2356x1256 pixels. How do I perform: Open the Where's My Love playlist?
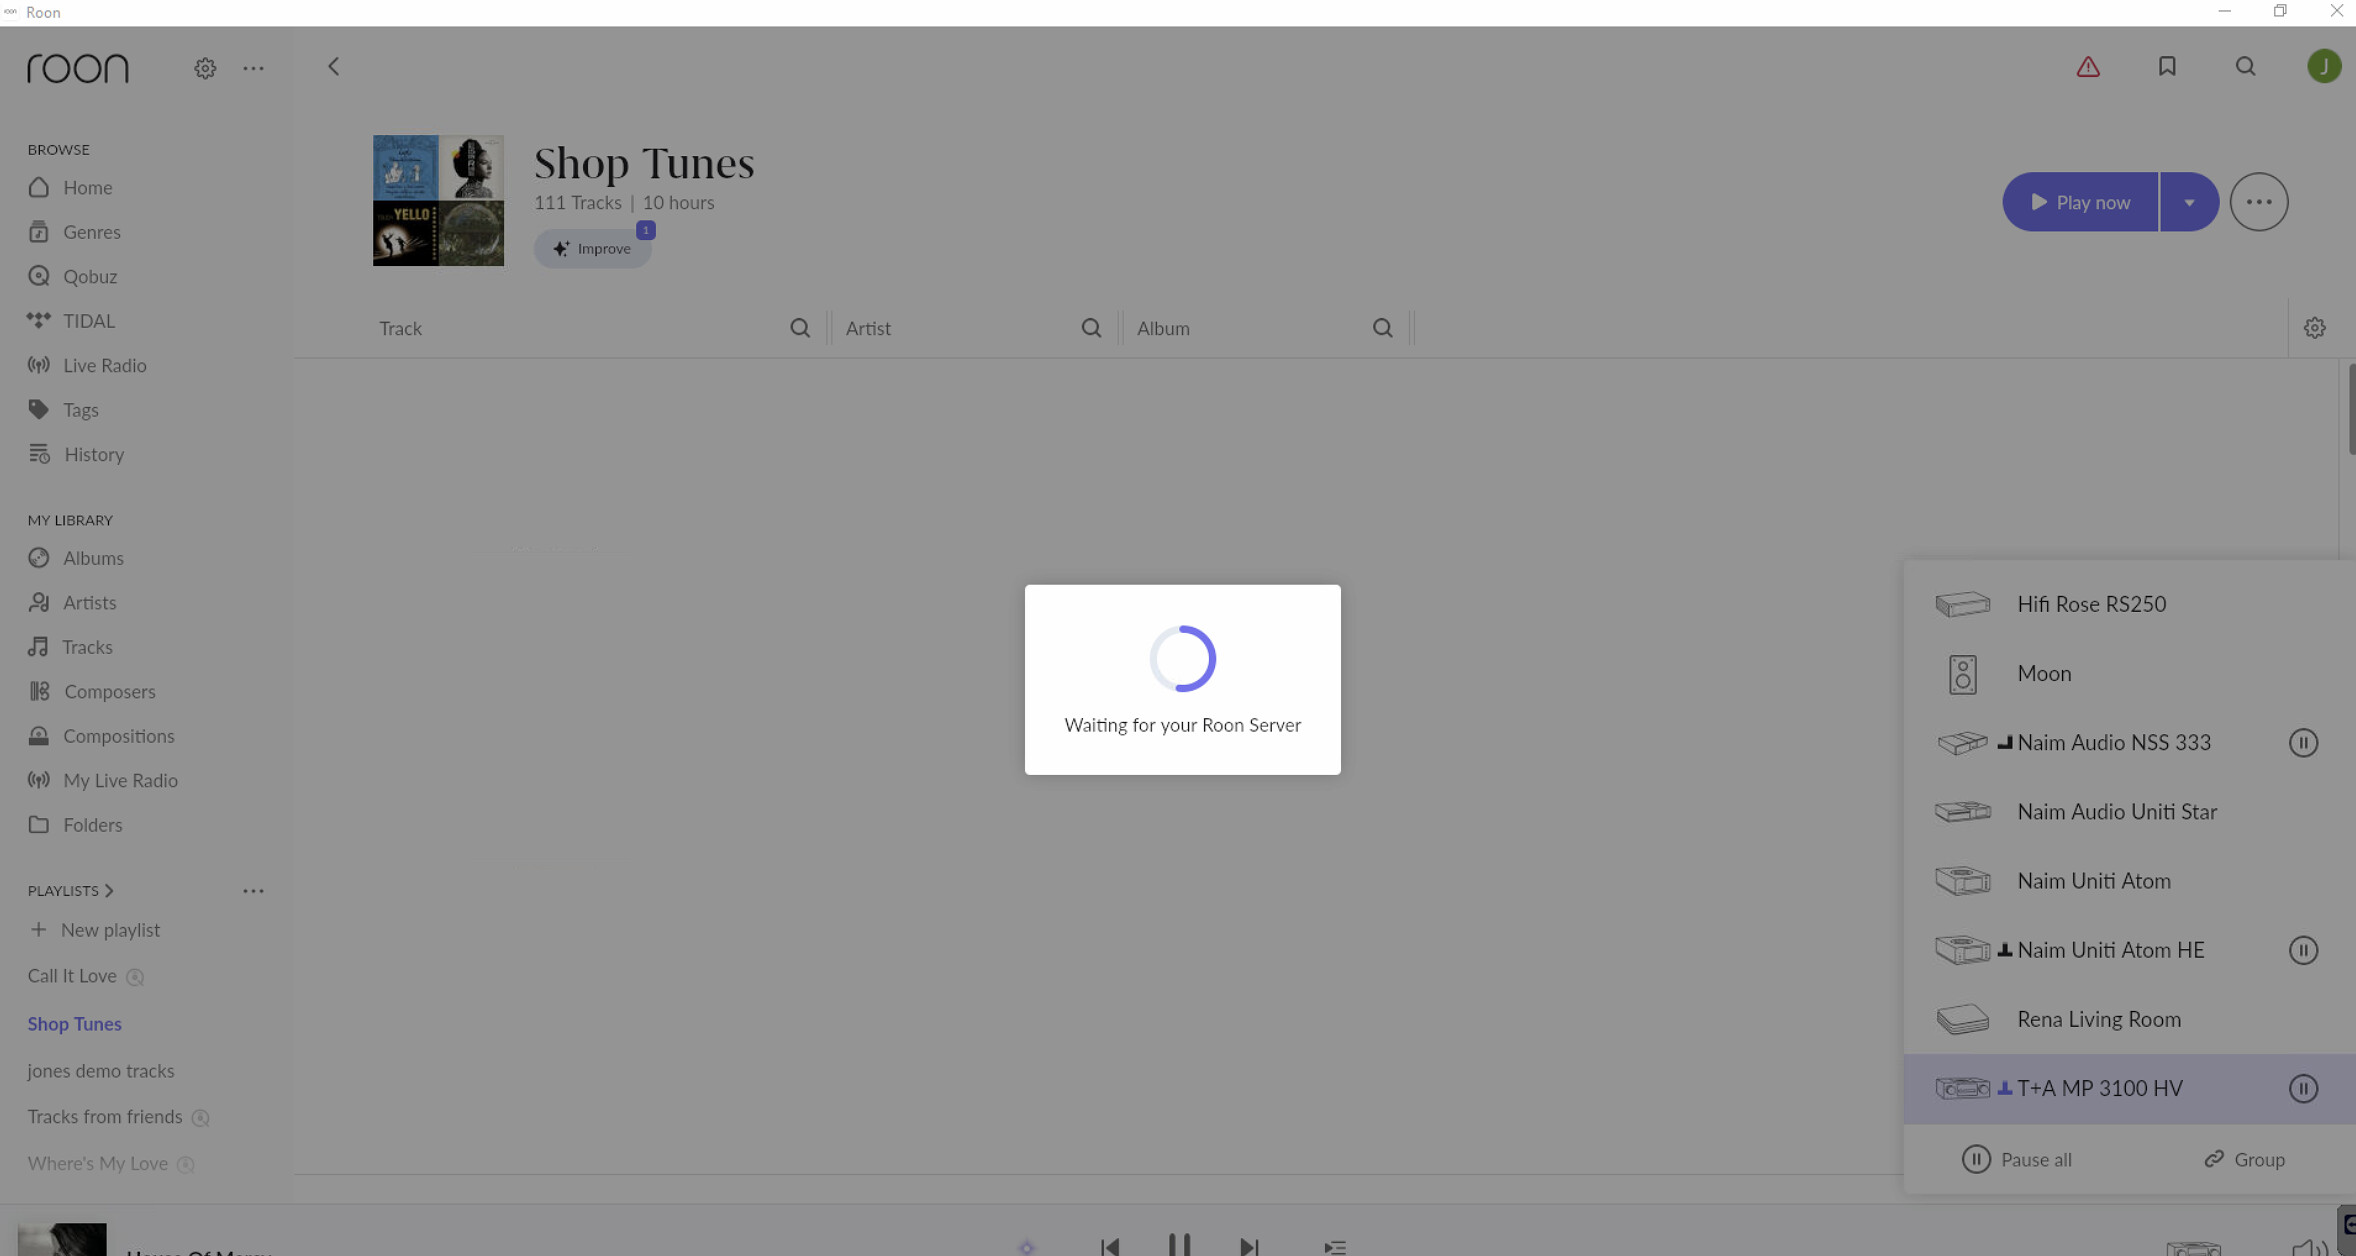[x=98, y=1163]
